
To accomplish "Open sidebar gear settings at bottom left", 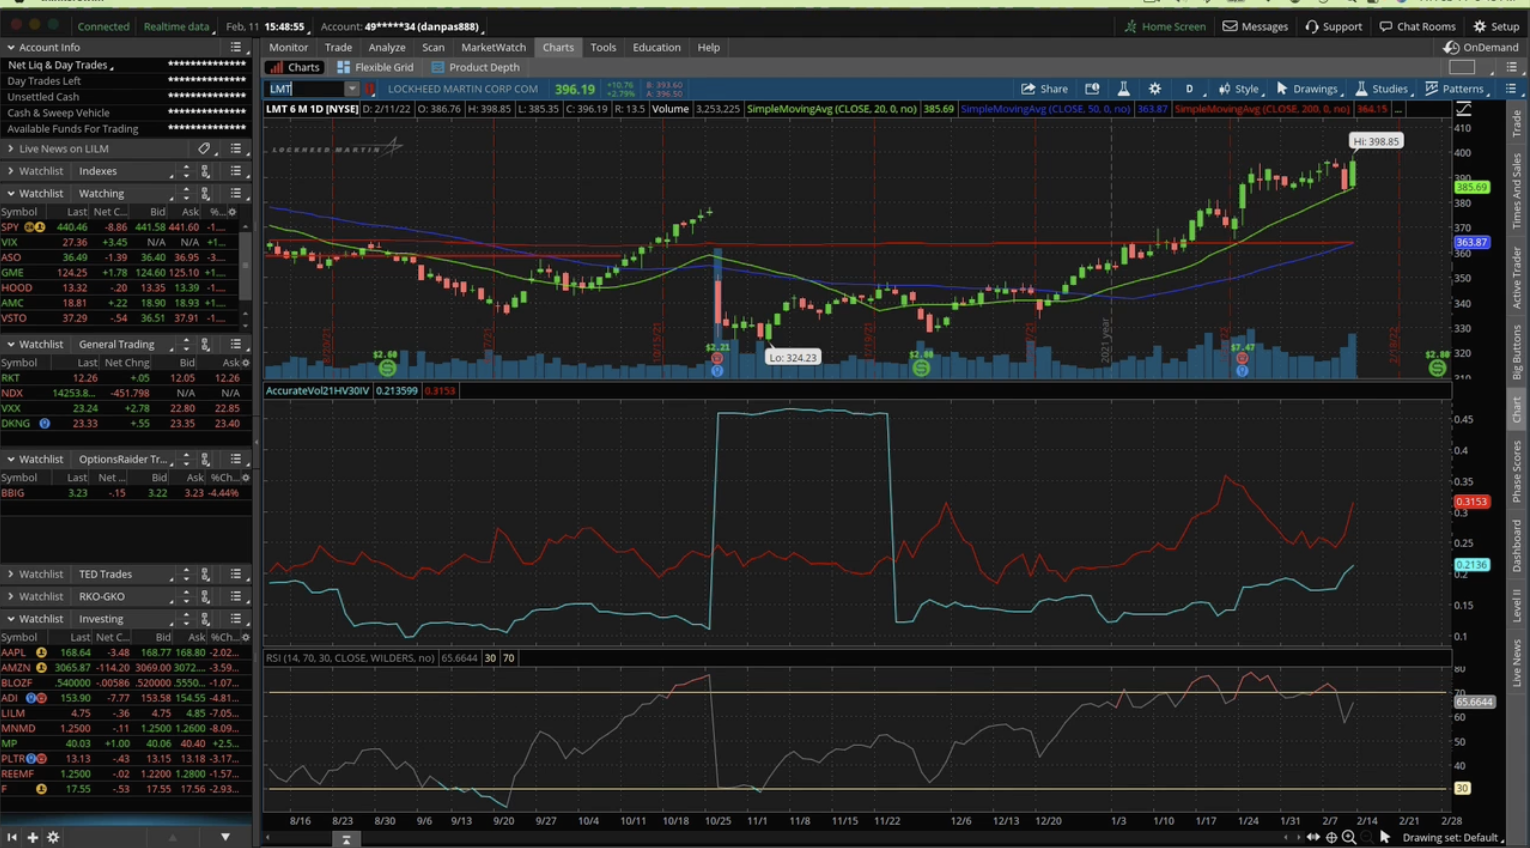I will click(x=53, y=837).
